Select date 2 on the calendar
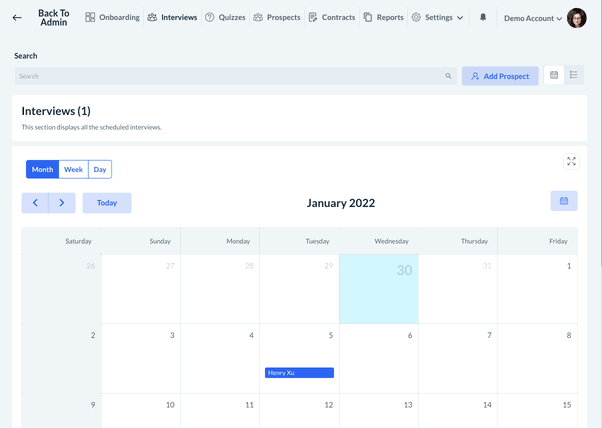Screen dimensions: 602x428 coord(61,359)
